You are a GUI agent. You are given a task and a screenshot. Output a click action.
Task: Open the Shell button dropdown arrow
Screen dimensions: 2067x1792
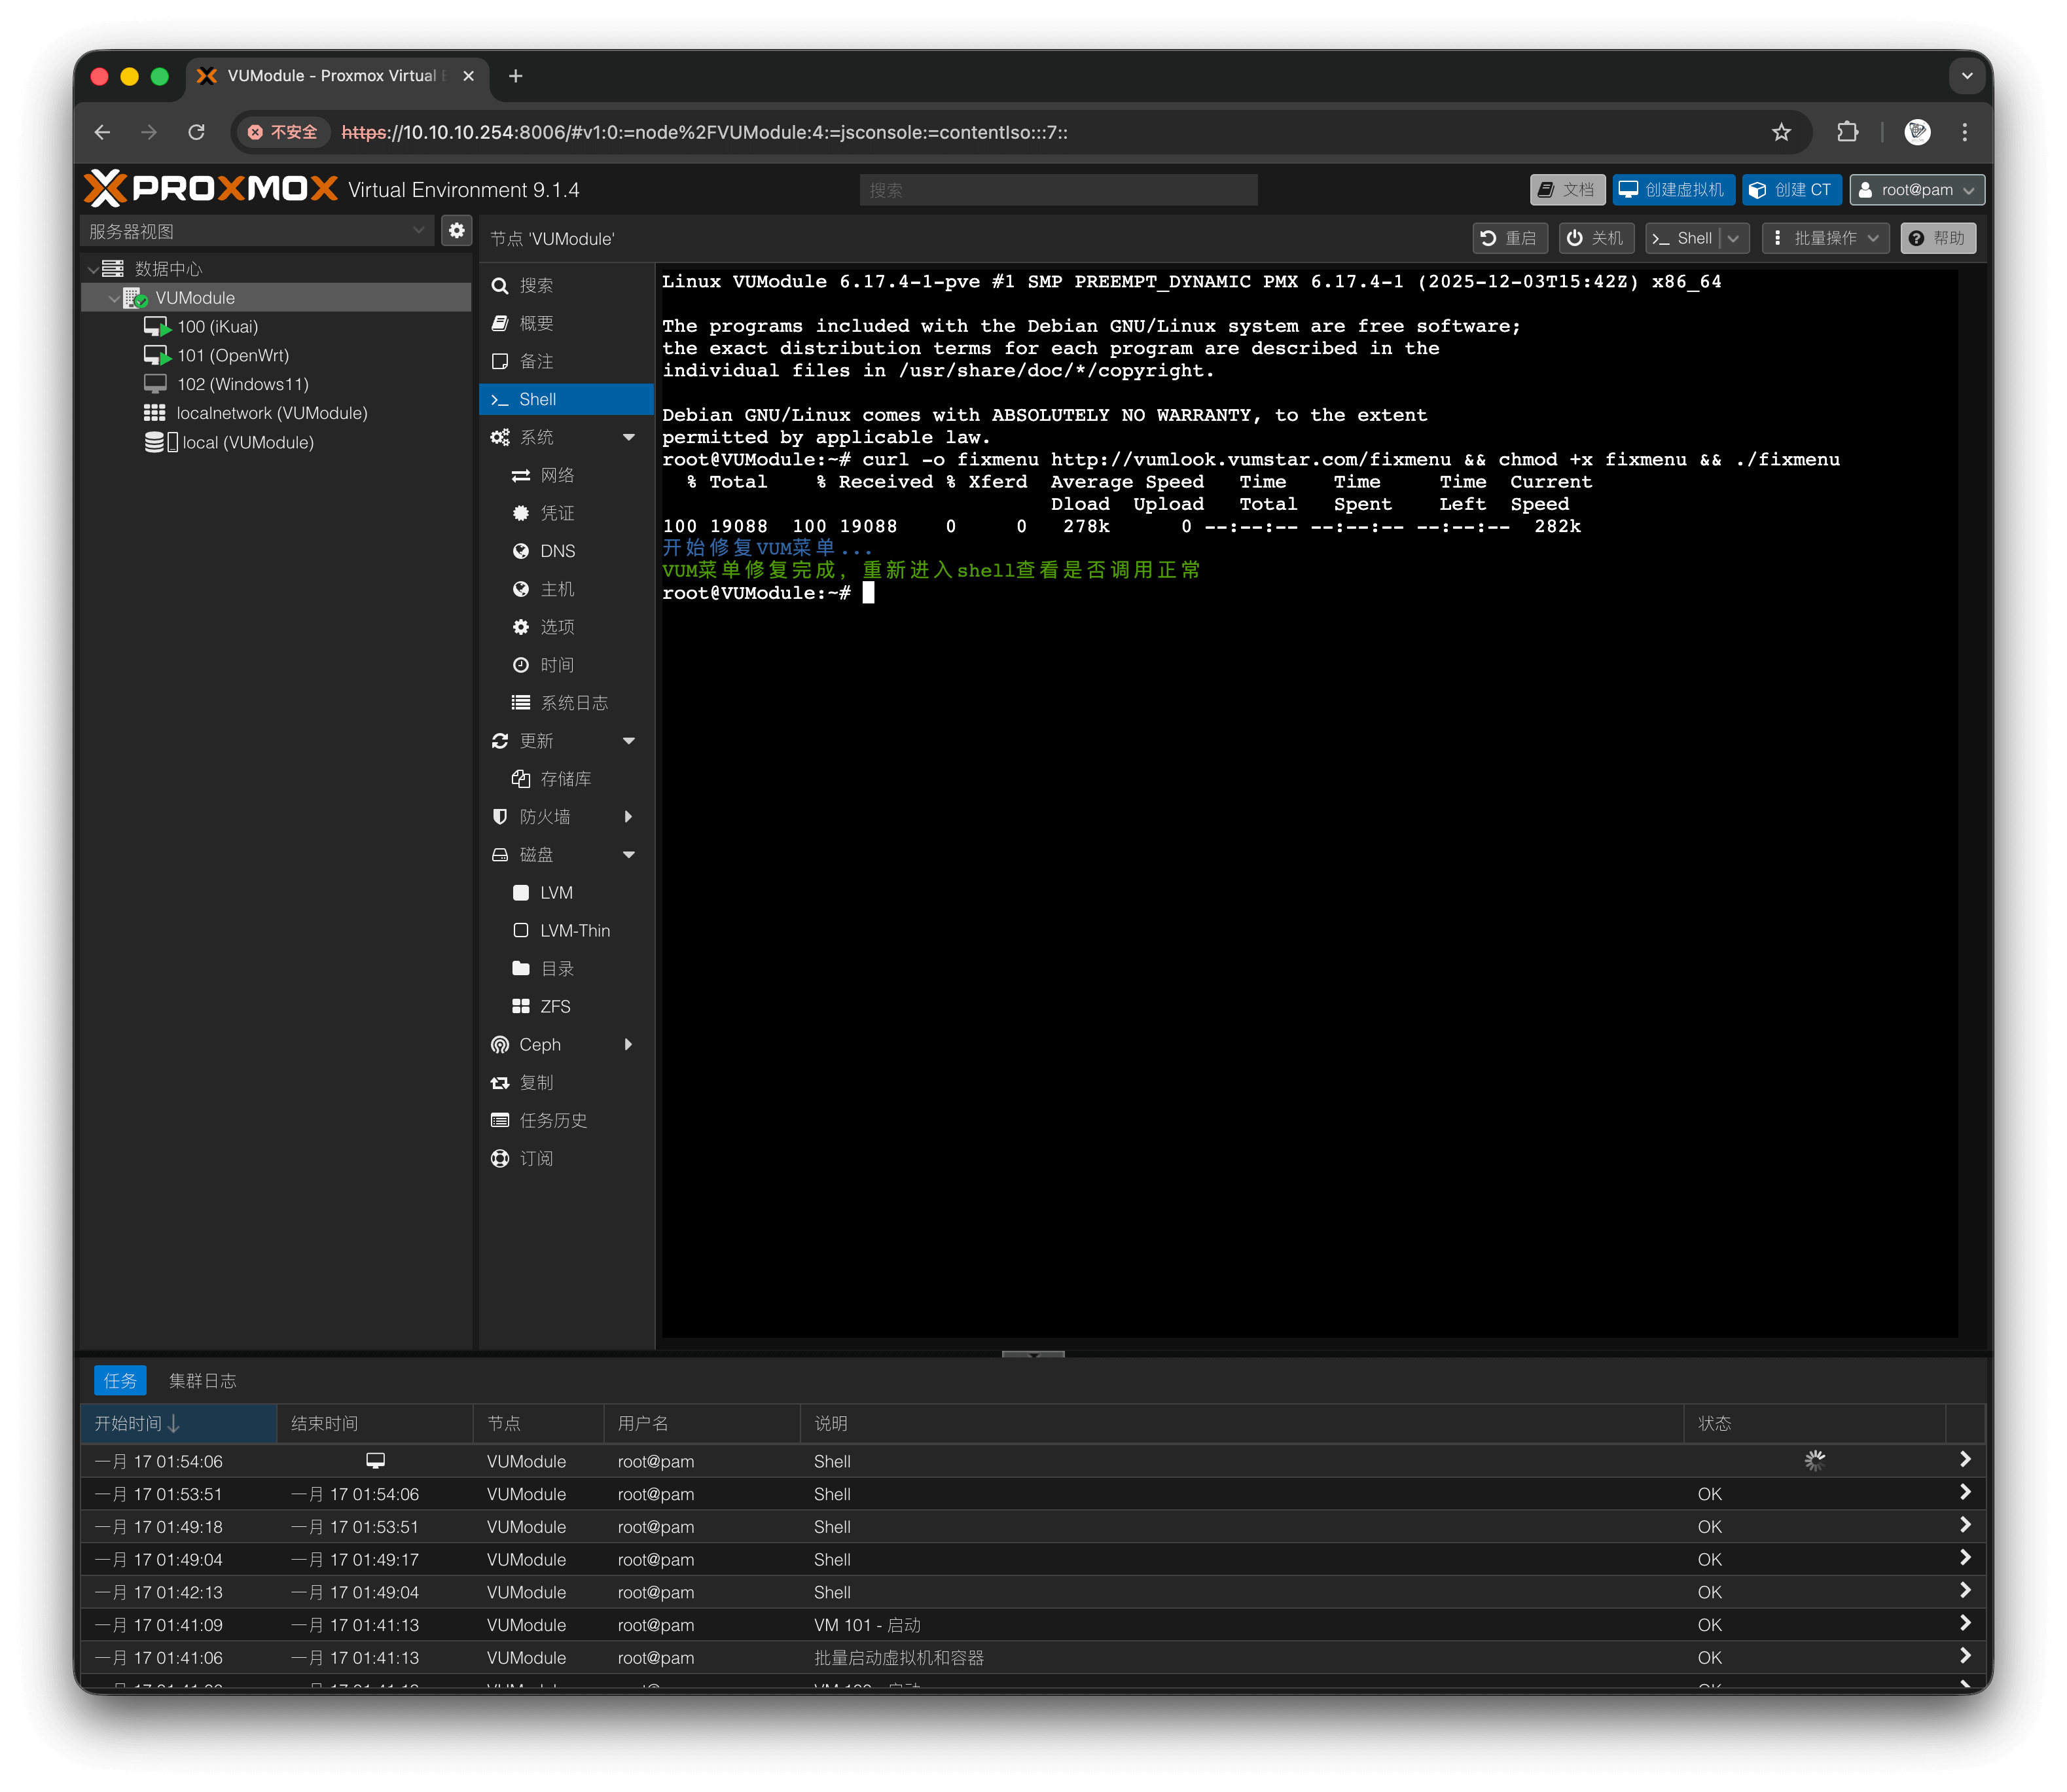tap(1734, 238)
